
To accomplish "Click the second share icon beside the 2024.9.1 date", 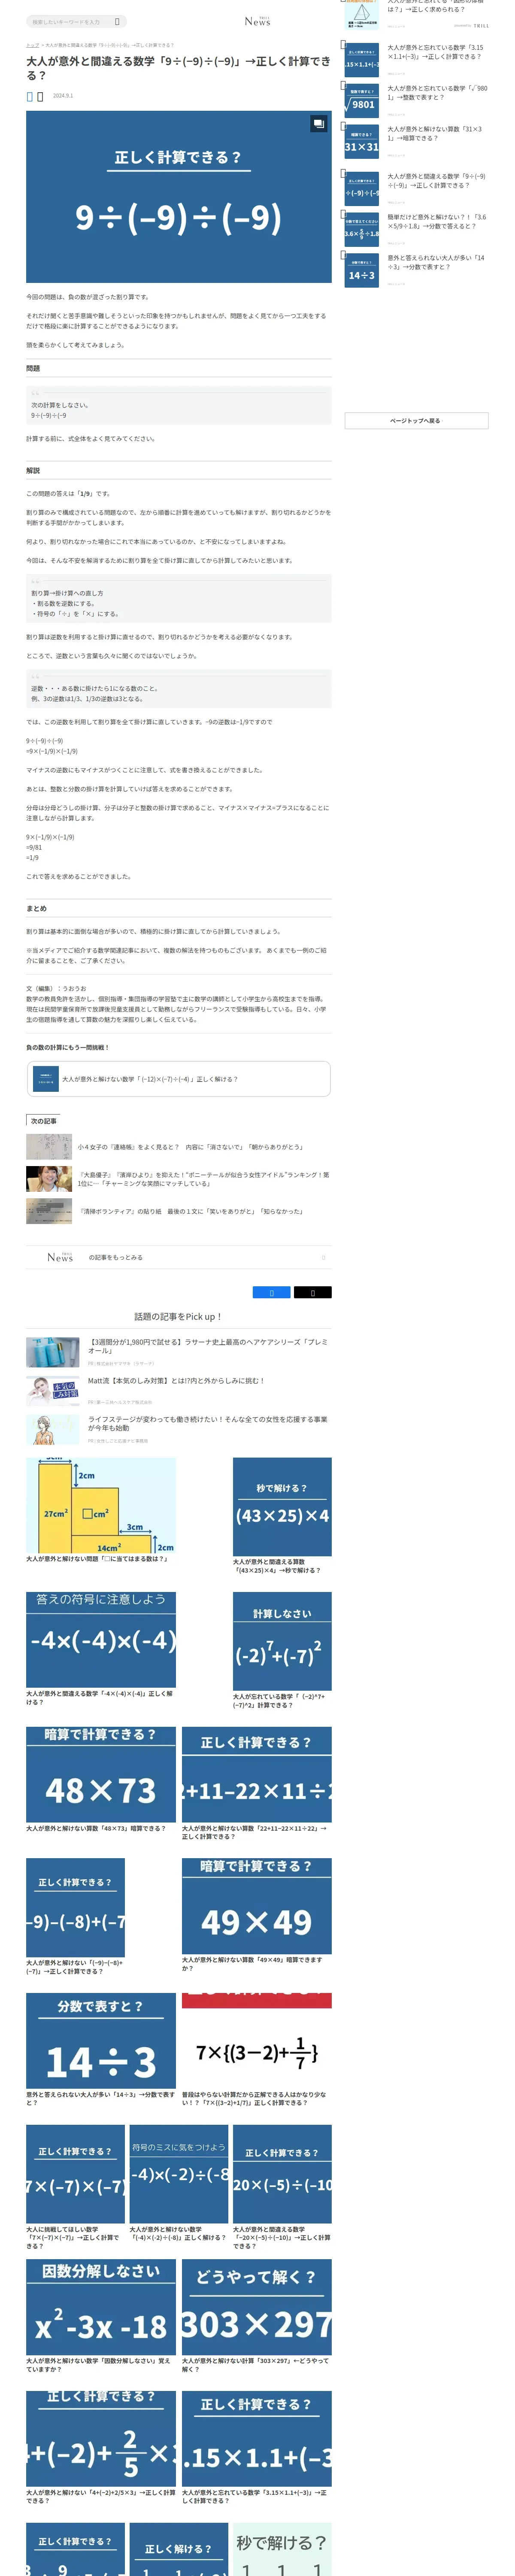I will tap(40, 96).
